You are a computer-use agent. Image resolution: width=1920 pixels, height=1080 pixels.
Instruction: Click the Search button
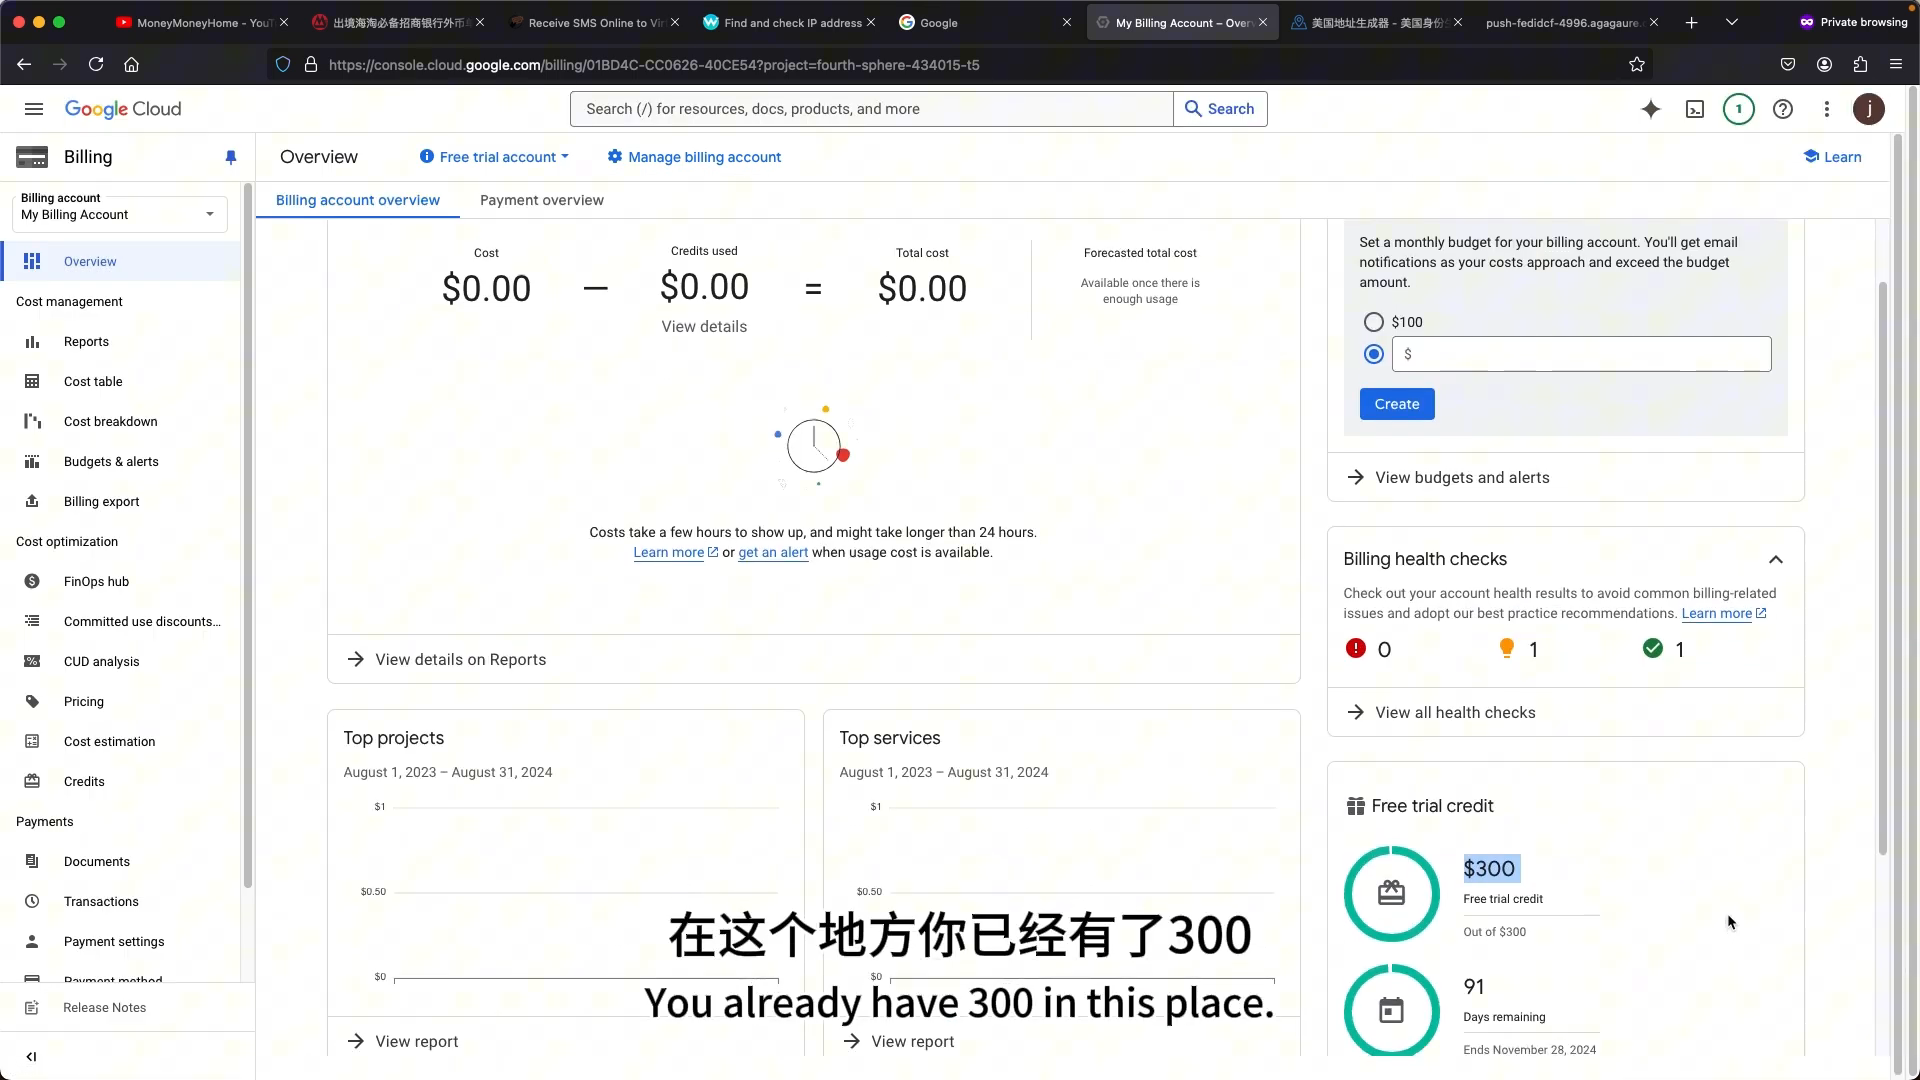click(x=1220, y=109)
